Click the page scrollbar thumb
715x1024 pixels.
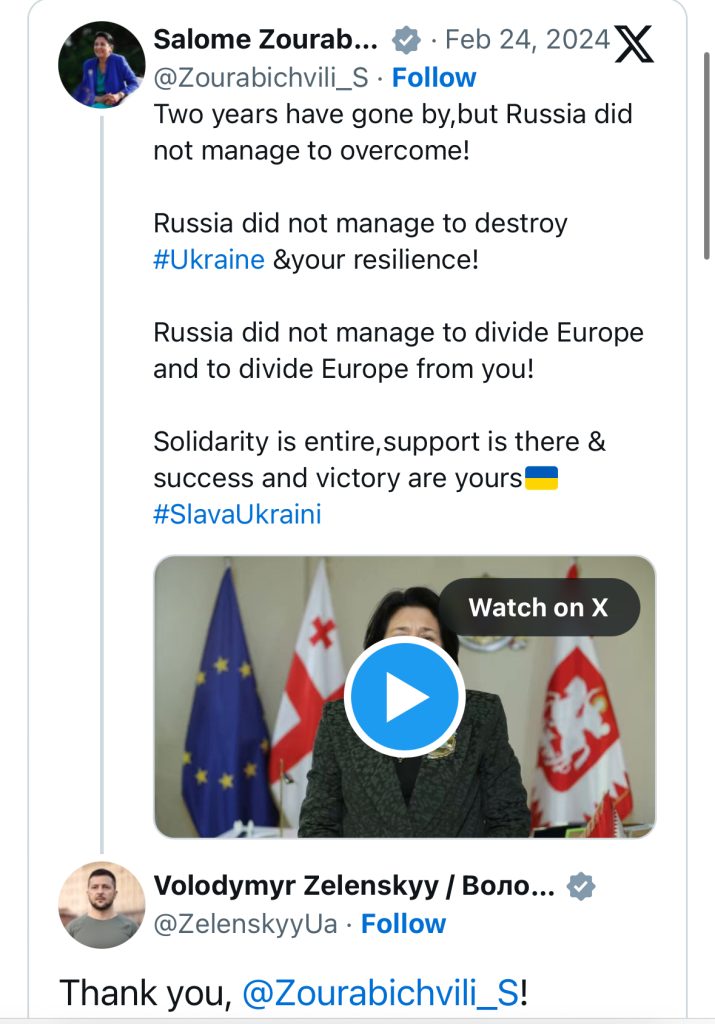pos(706,155)
